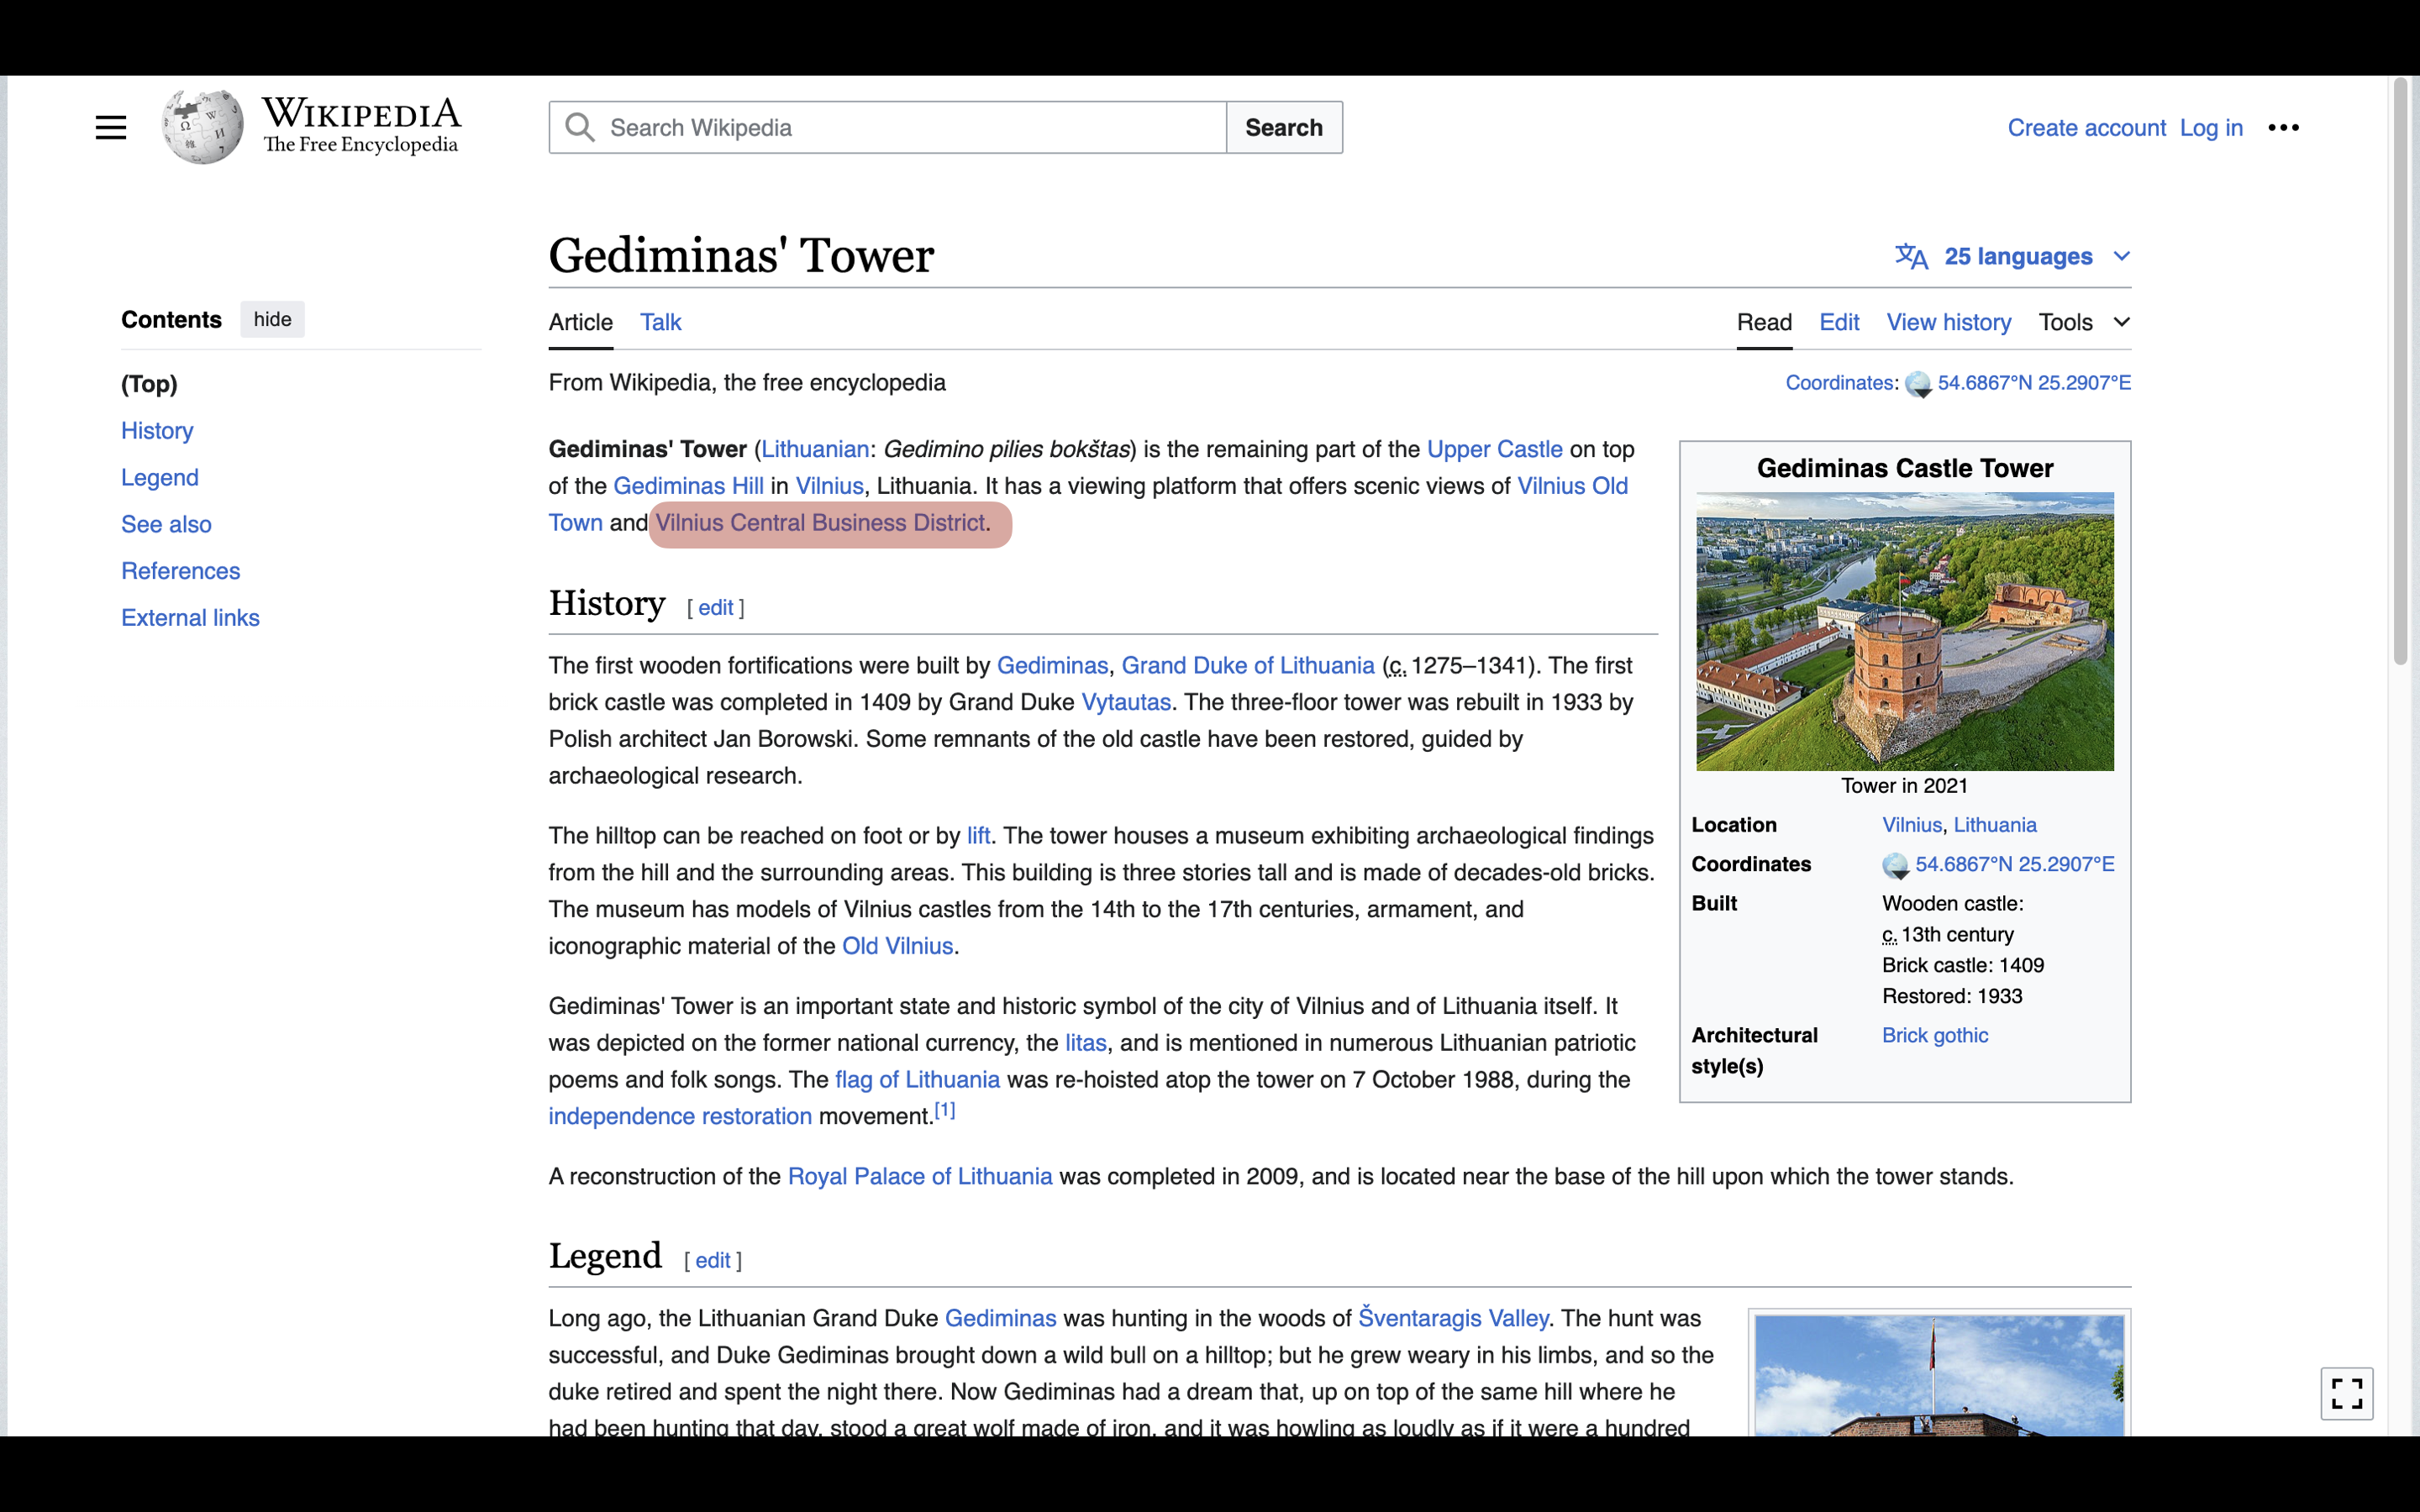Expand the Tools dropdown menu
This screenshot has height=1512, width=2420.
(2084, 322)
